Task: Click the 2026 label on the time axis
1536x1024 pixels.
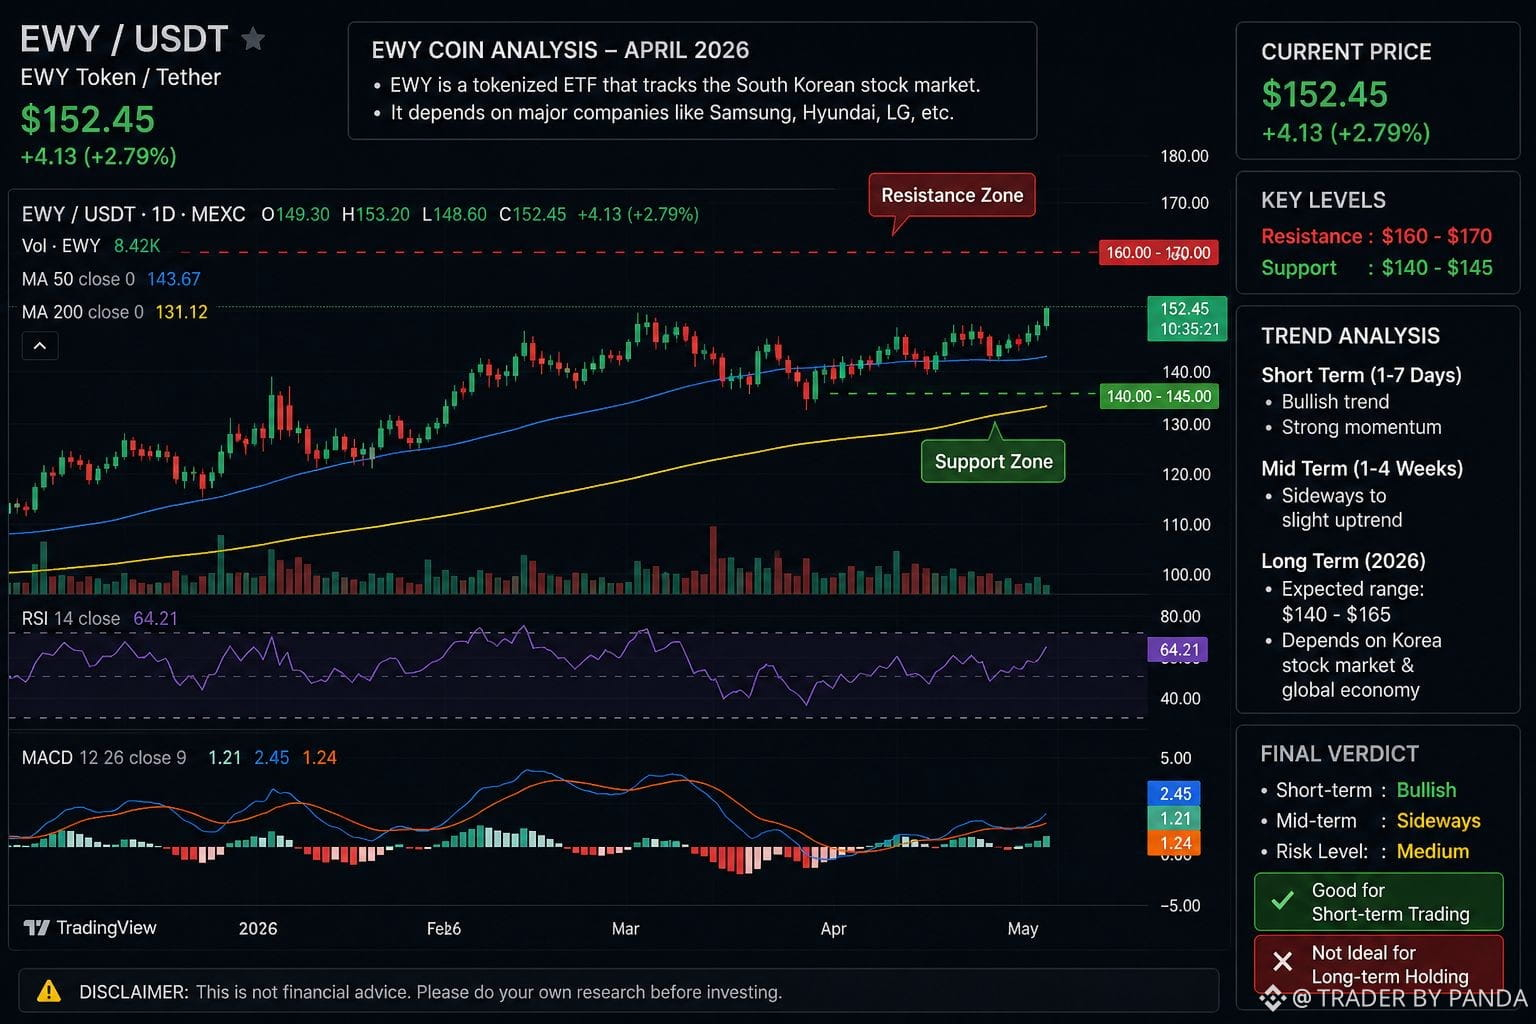Action: pos(258,928)
